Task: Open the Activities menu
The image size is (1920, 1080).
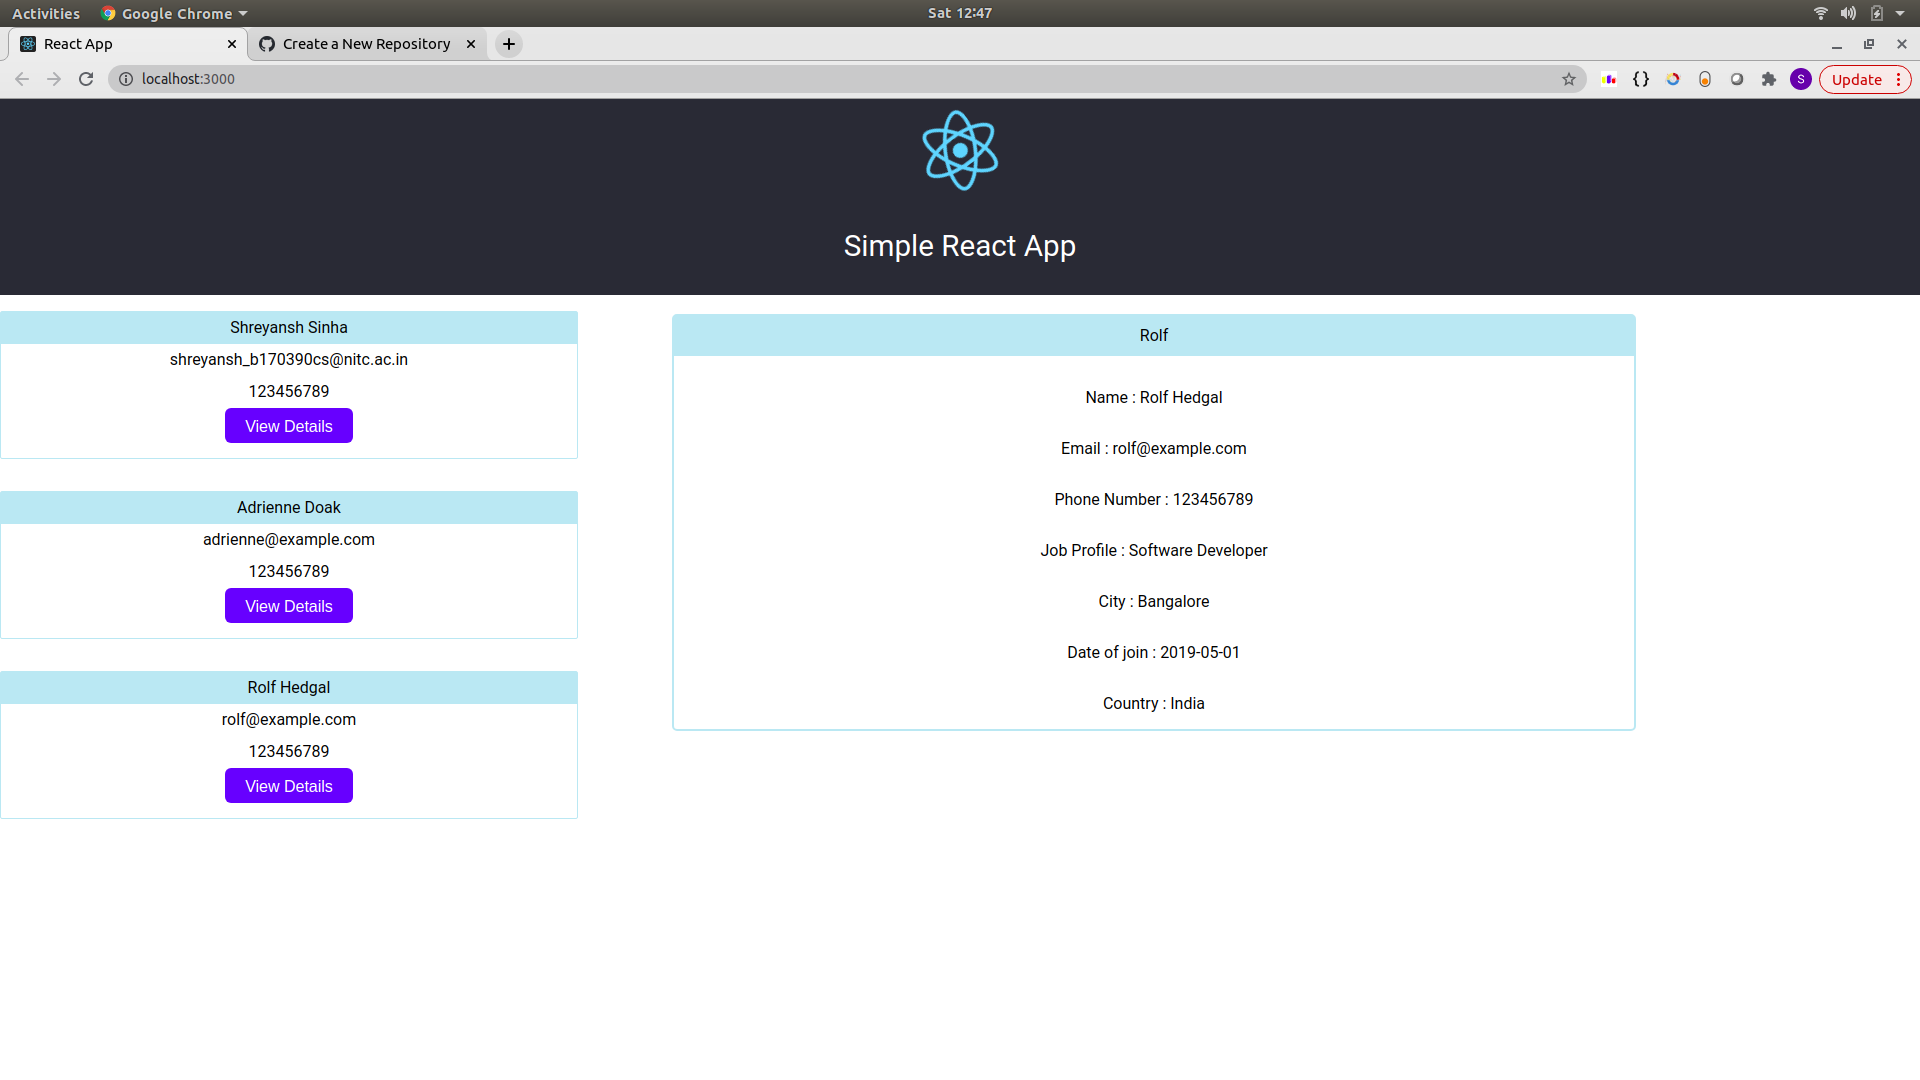Action: pos(46,13)
